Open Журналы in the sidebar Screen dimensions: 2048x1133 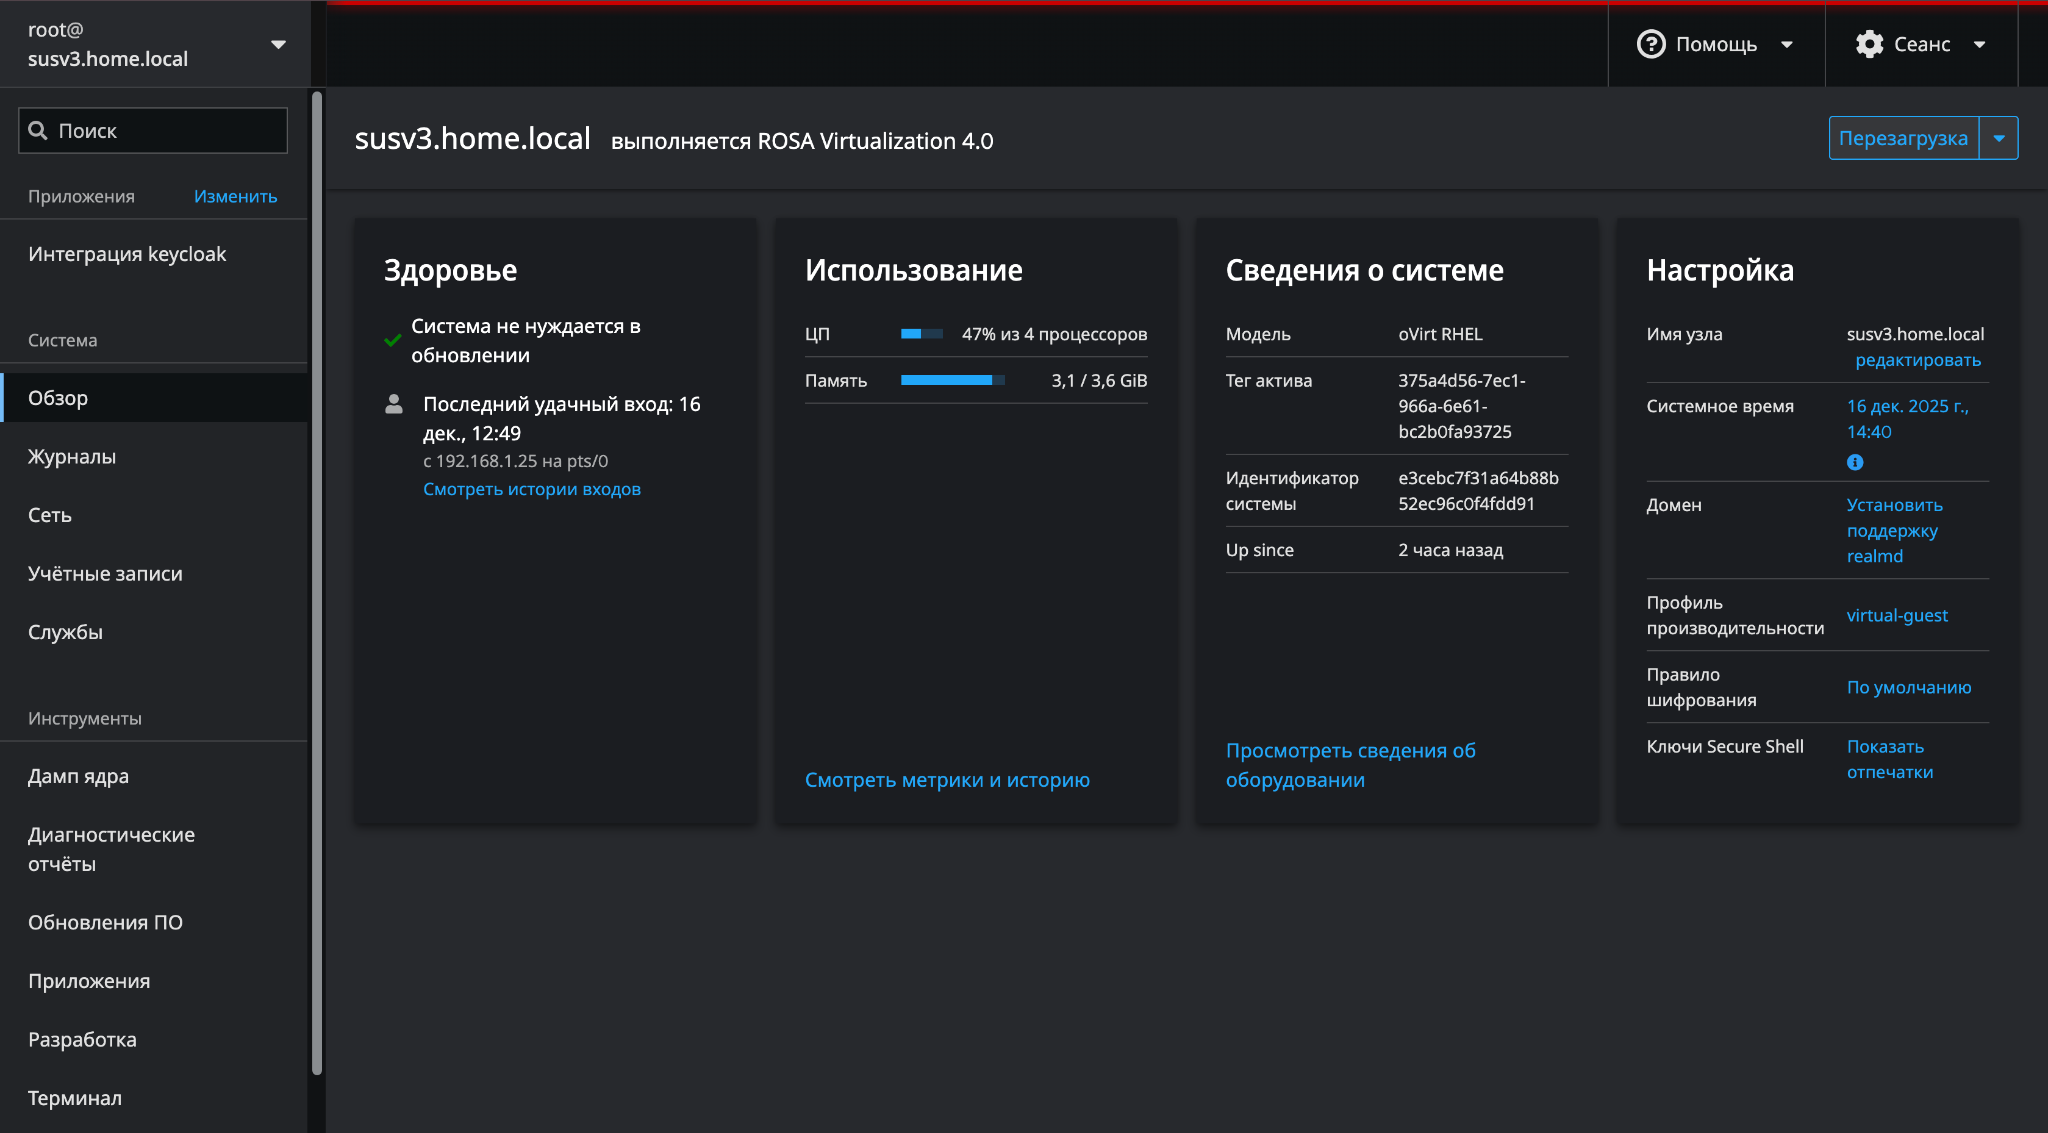click(x=72, y=457)
